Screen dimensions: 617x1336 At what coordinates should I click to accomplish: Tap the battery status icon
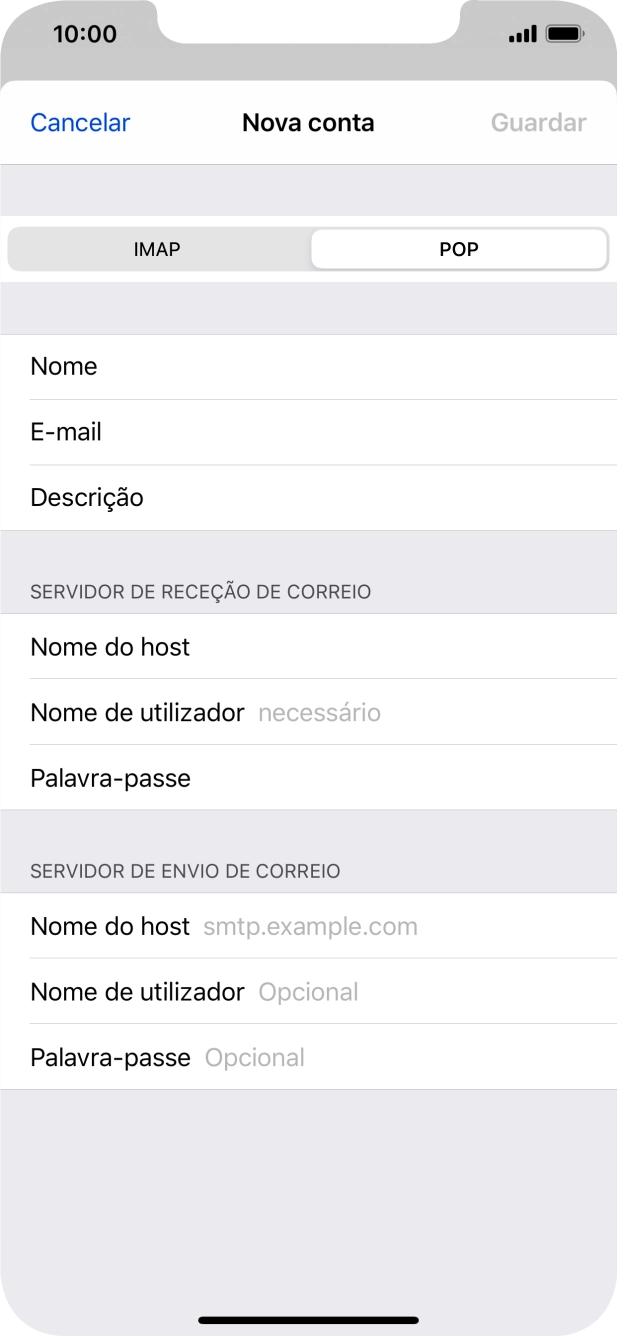[x=566, y=33]
